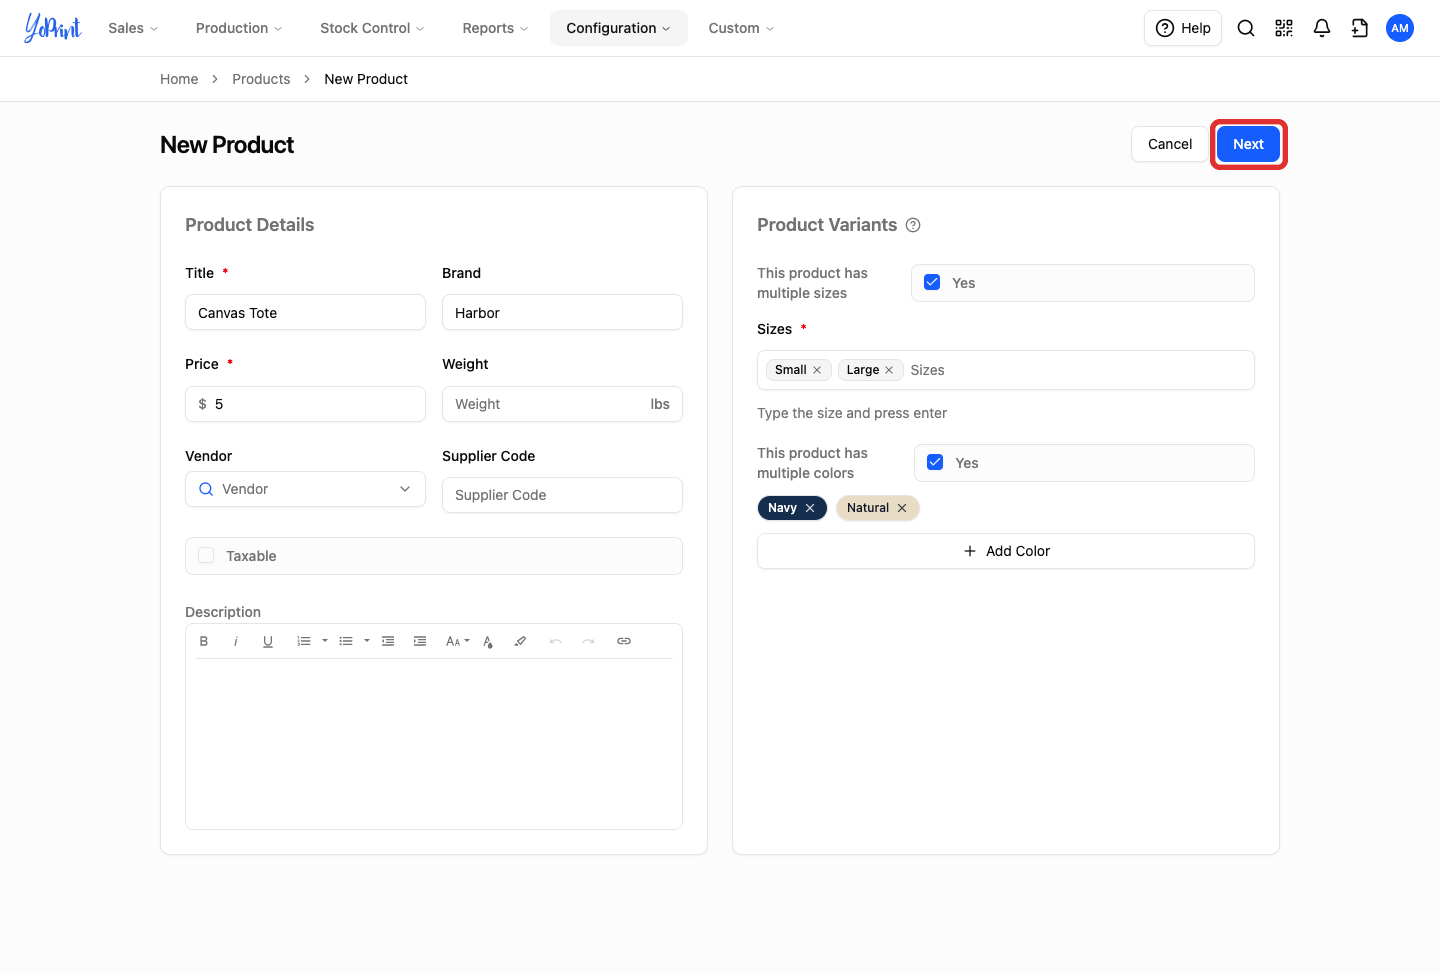Expand the Configuration menu

click(618, 28)
